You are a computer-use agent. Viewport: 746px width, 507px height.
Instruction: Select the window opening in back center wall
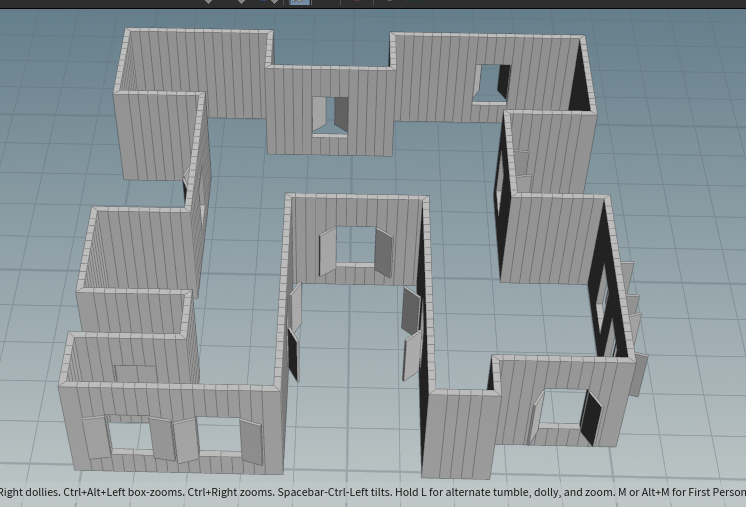tap(329, 114)
